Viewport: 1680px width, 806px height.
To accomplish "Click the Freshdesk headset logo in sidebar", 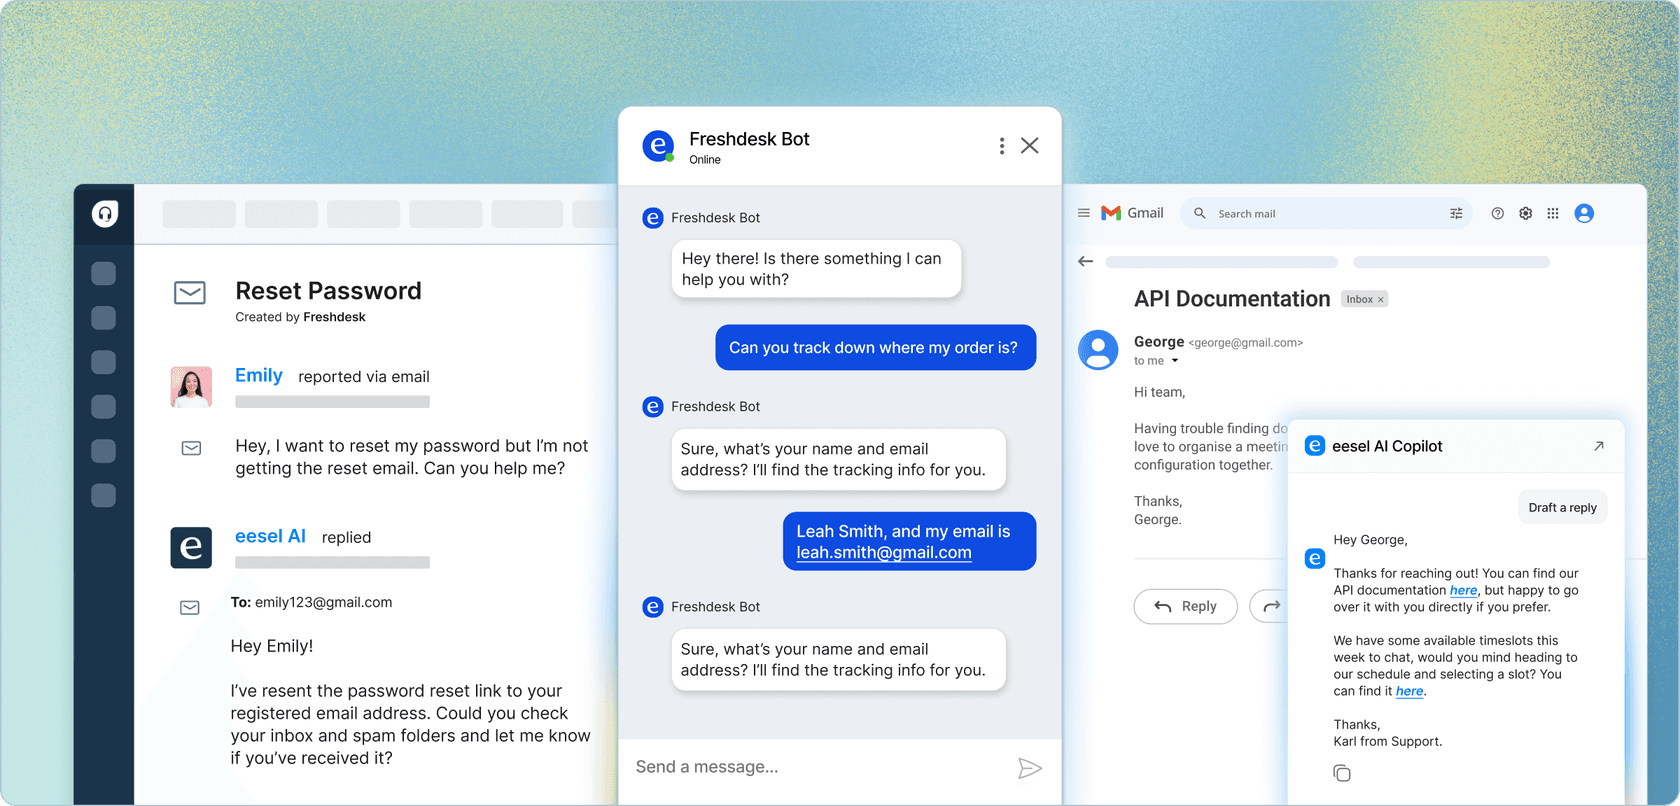I will pos(105,214).
